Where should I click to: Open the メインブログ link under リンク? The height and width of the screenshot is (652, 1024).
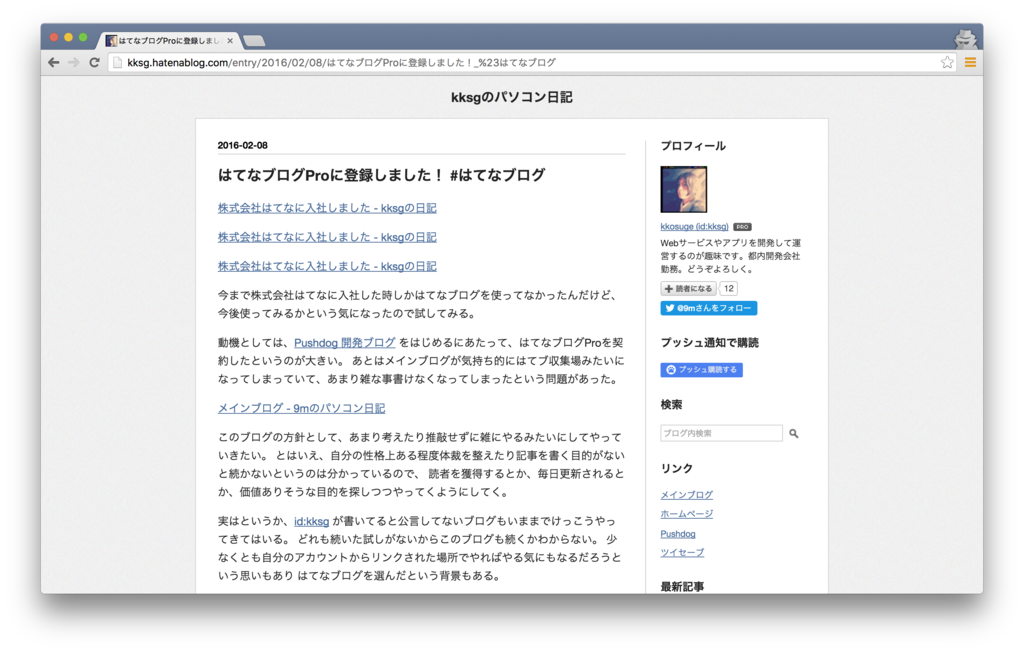(687, 494)
